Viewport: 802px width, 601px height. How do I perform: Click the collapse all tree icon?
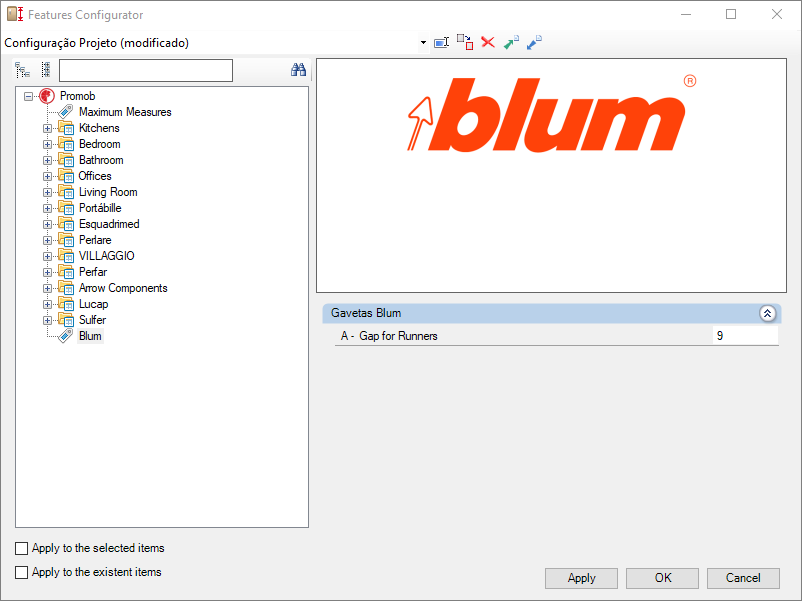[x=46, y=70]
